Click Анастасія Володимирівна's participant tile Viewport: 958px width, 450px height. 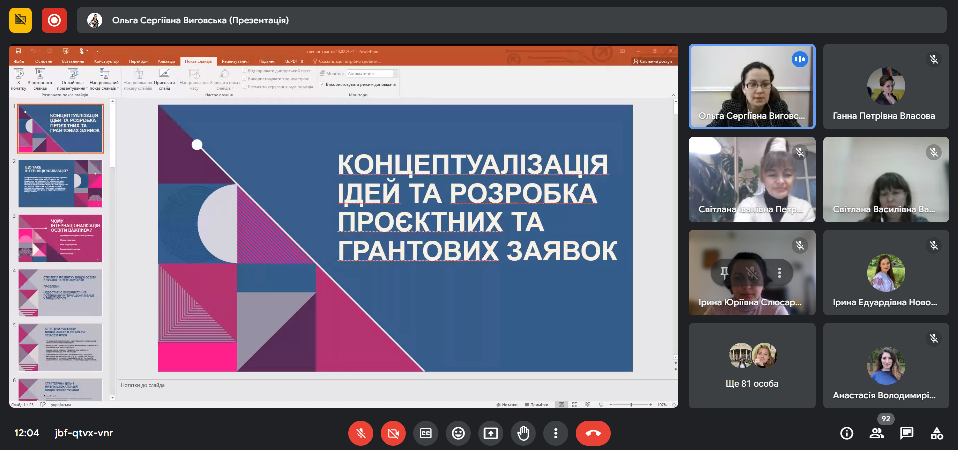(x=885, y=365)
